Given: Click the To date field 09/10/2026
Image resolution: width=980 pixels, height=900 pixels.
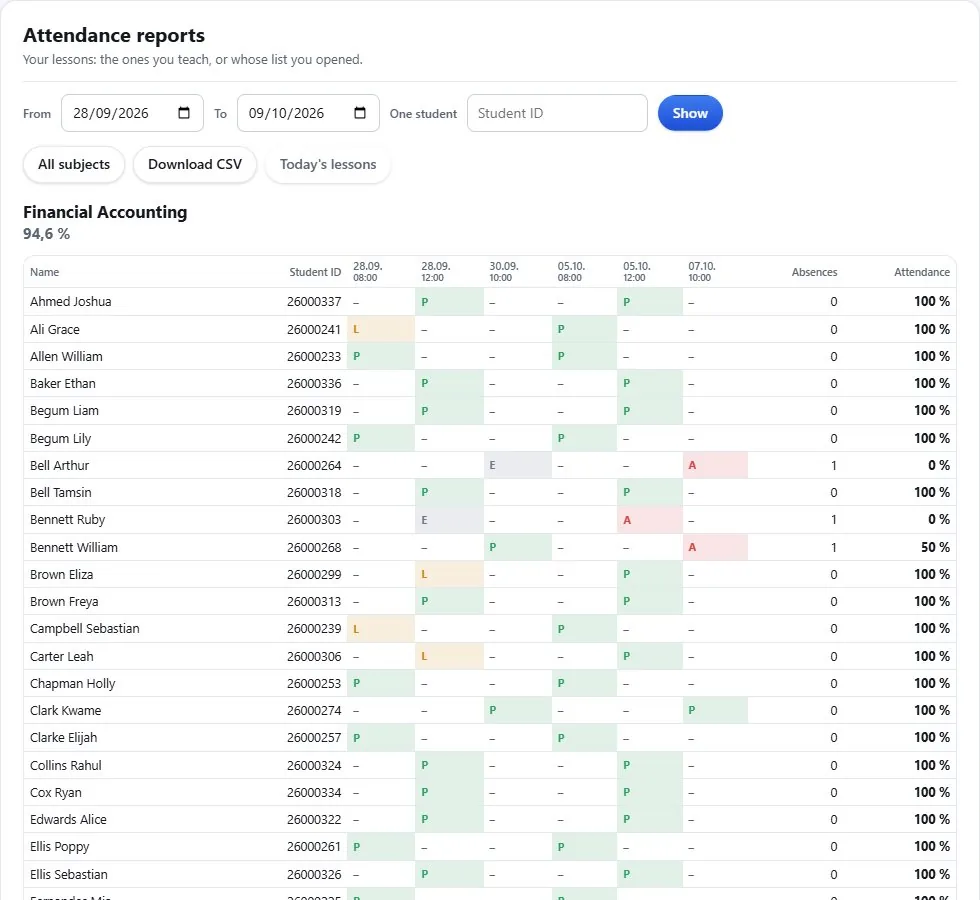Looking at the screenshot, I should (308, 113).
